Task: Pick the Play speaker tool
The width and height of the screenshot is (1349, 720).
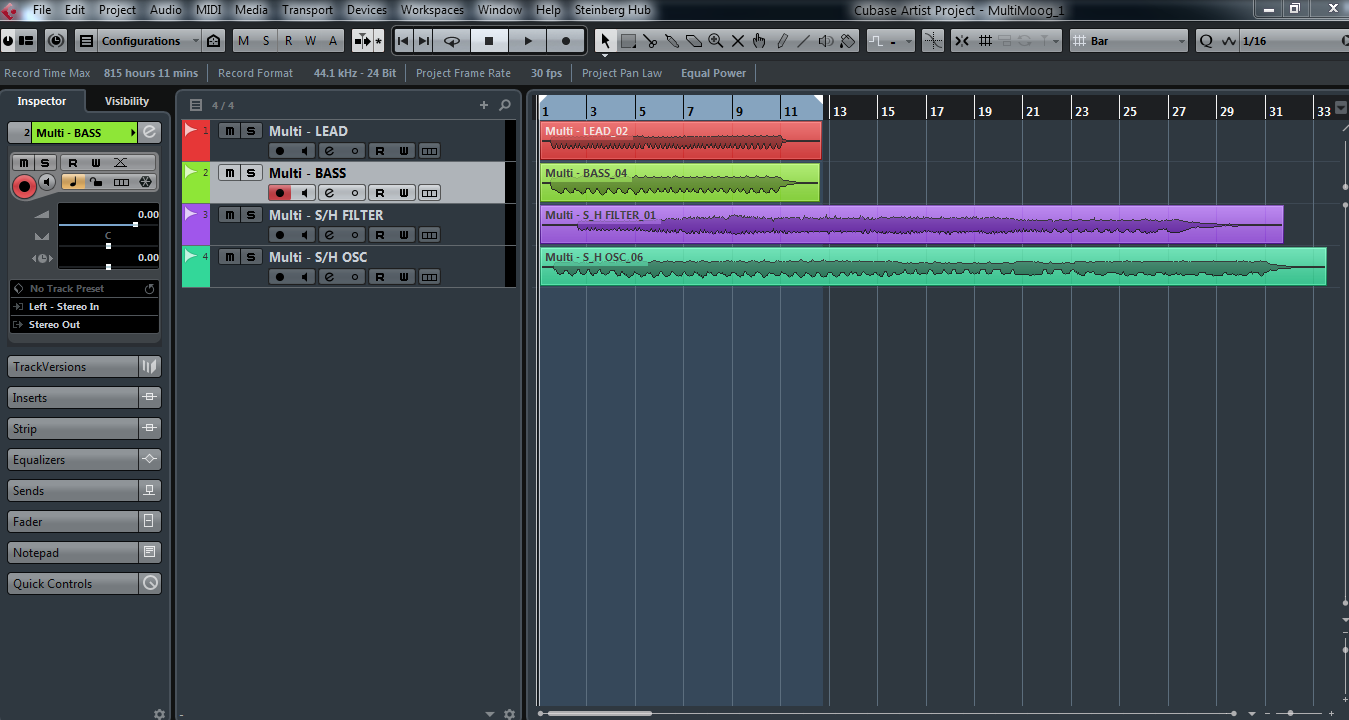Action: (x=826, y=41)
